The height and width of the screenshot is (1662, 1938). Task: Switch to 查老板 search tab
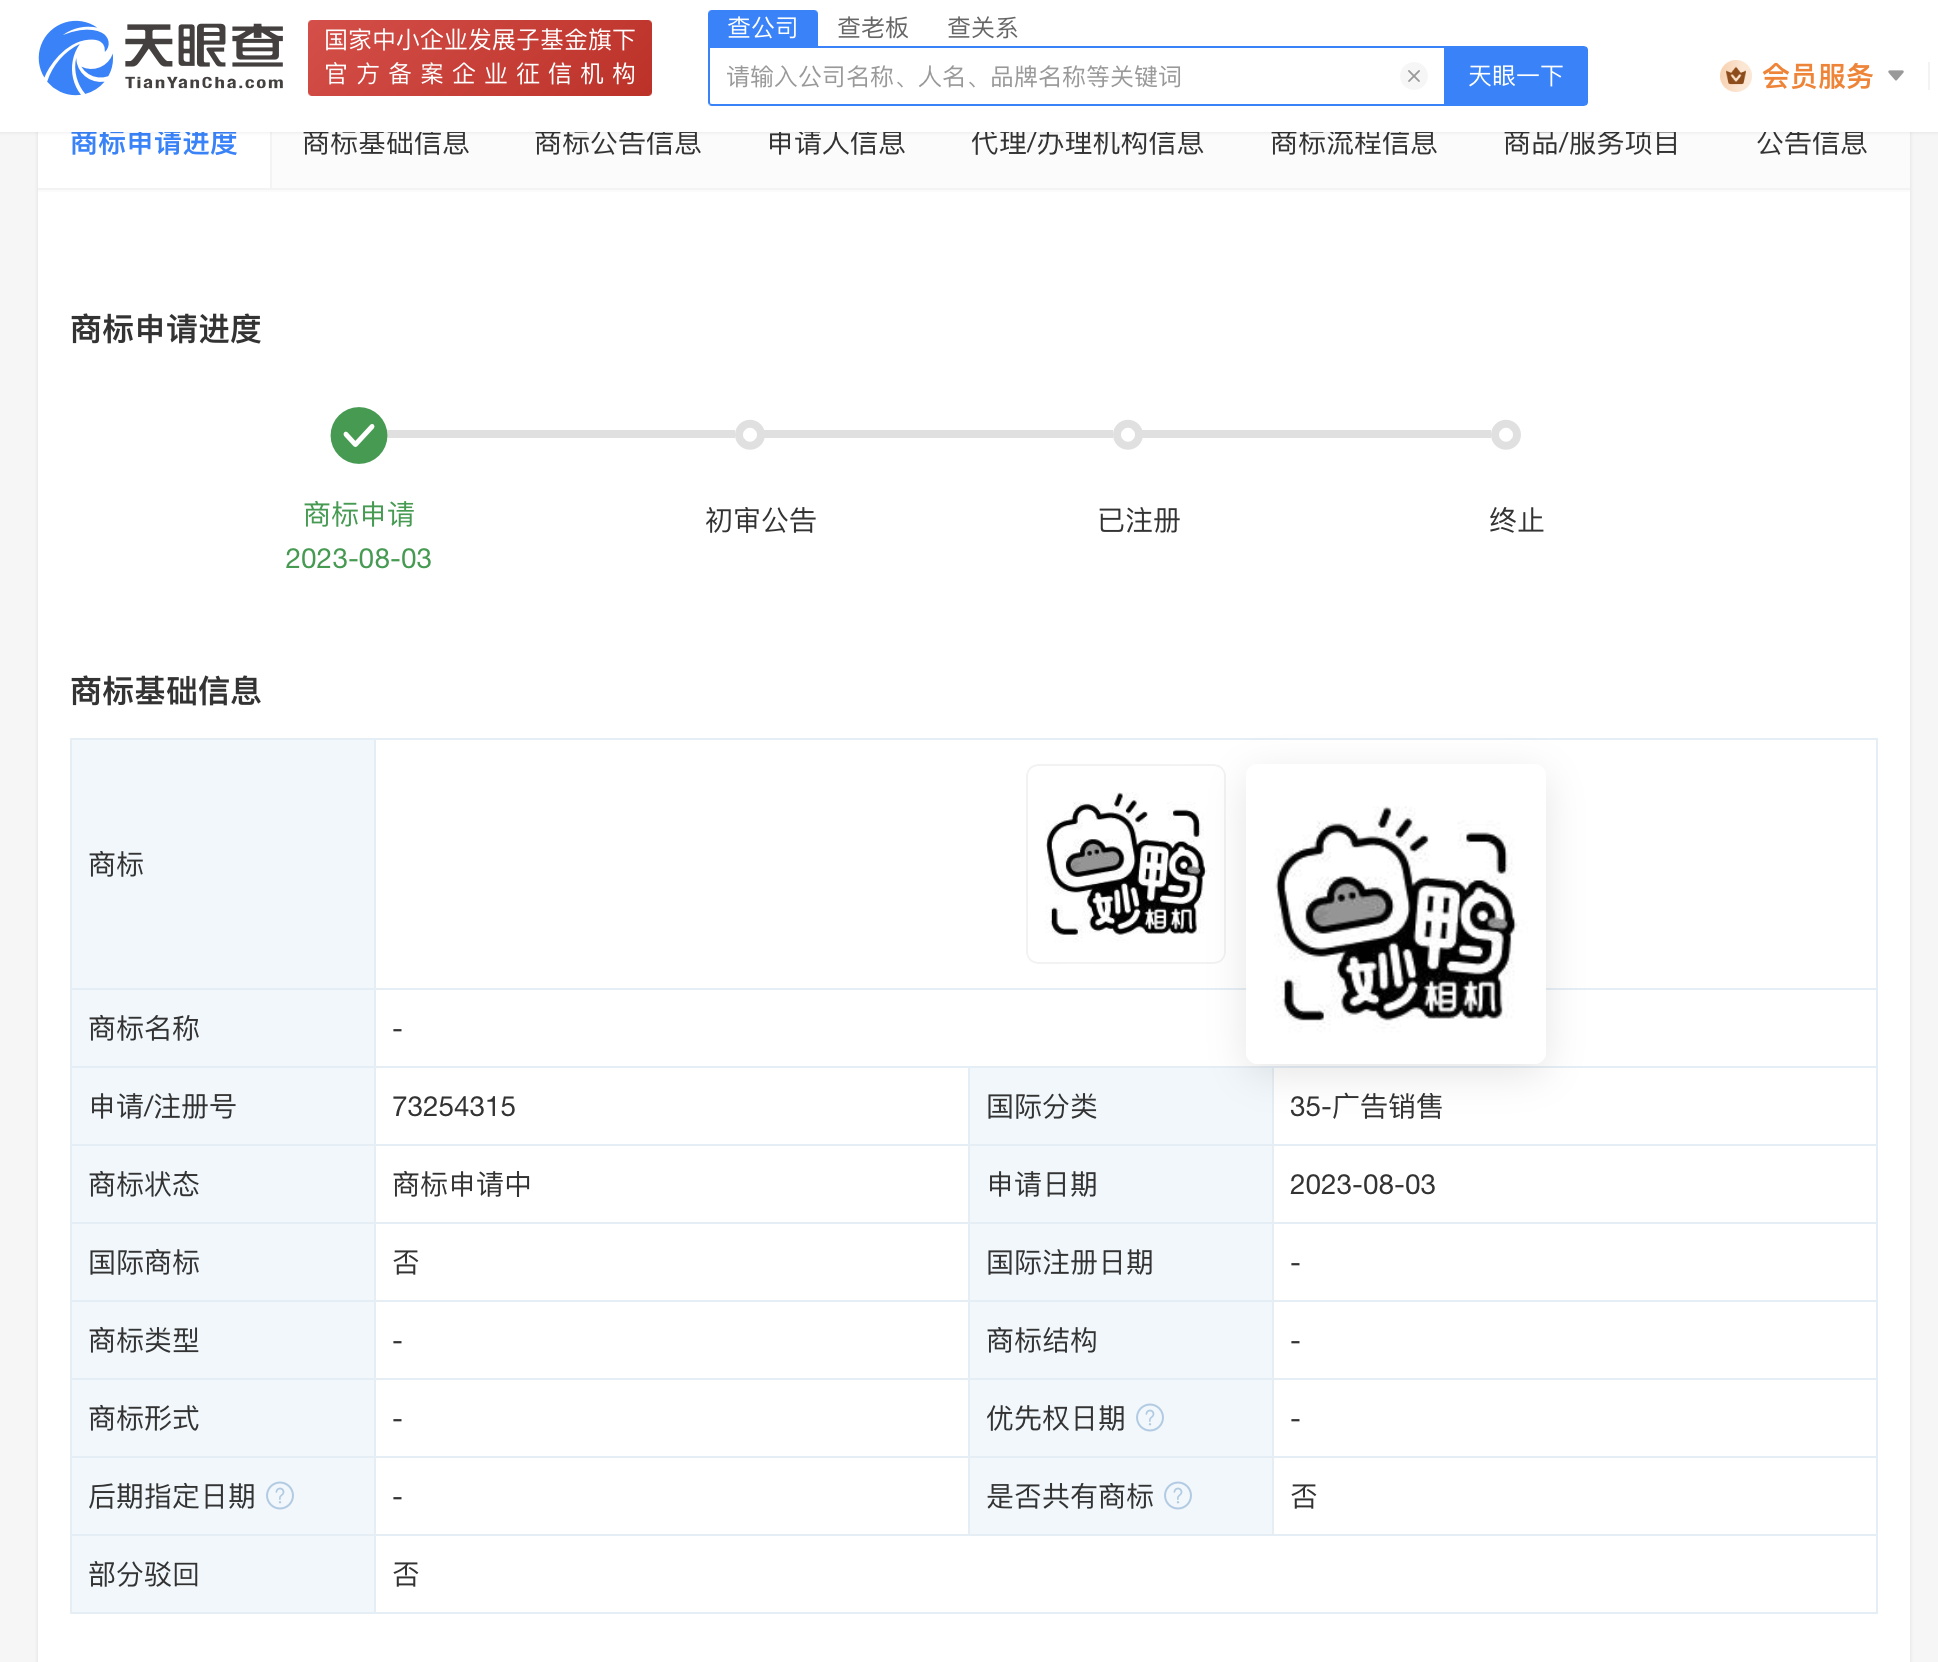click(872, 28)
